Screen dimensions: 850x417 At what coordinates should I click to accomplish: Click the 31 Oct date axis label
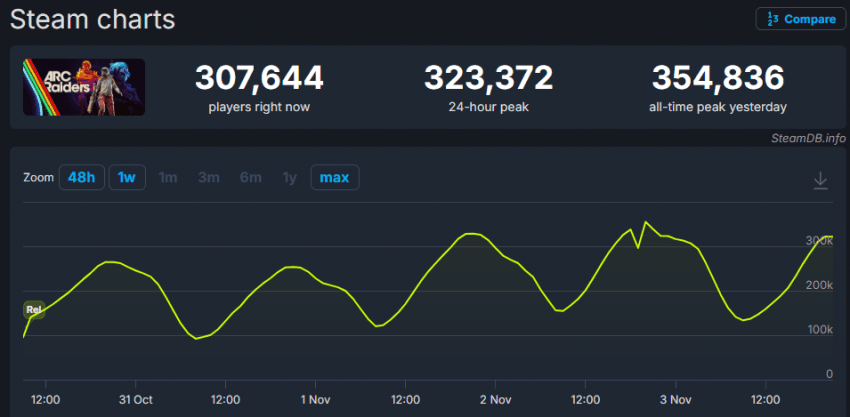point(135,398)
